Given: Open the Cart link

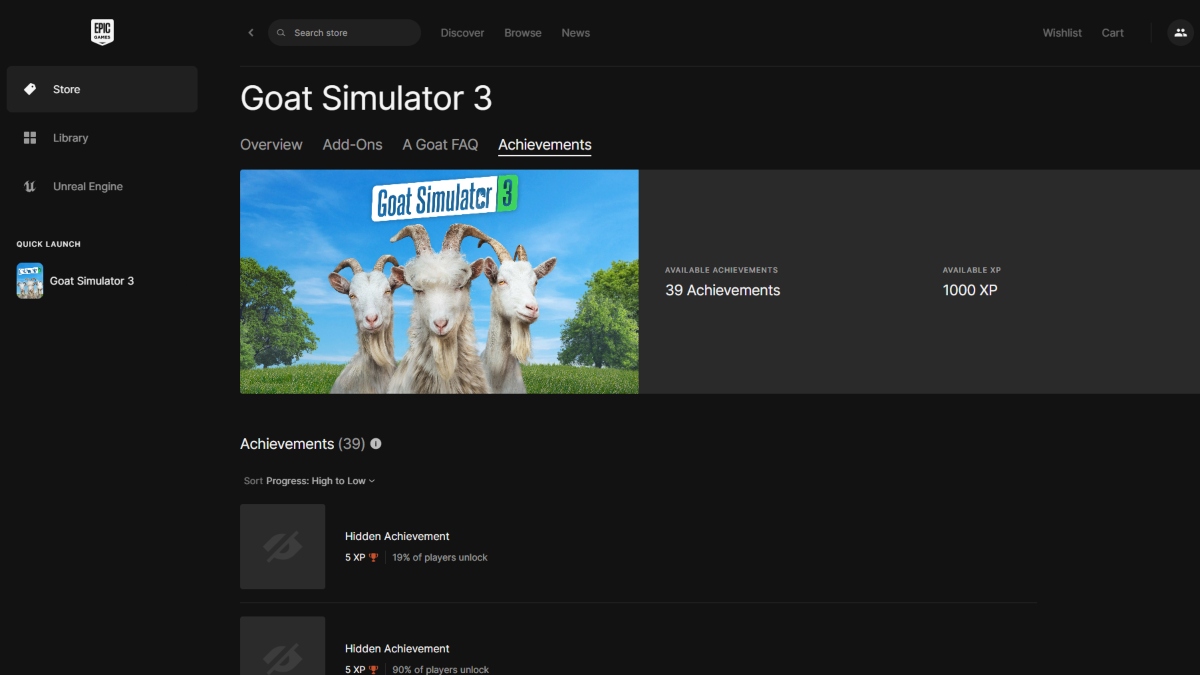Looking at the screenshot, I should click(1112, 33).
